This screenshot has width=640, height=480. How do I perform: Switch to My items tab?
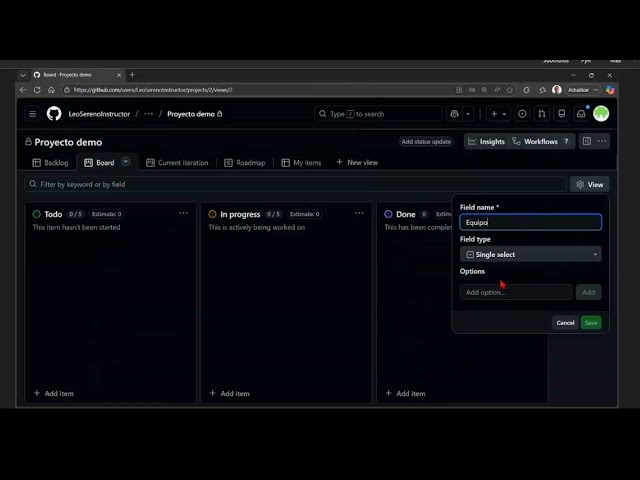tap(301, 162)
